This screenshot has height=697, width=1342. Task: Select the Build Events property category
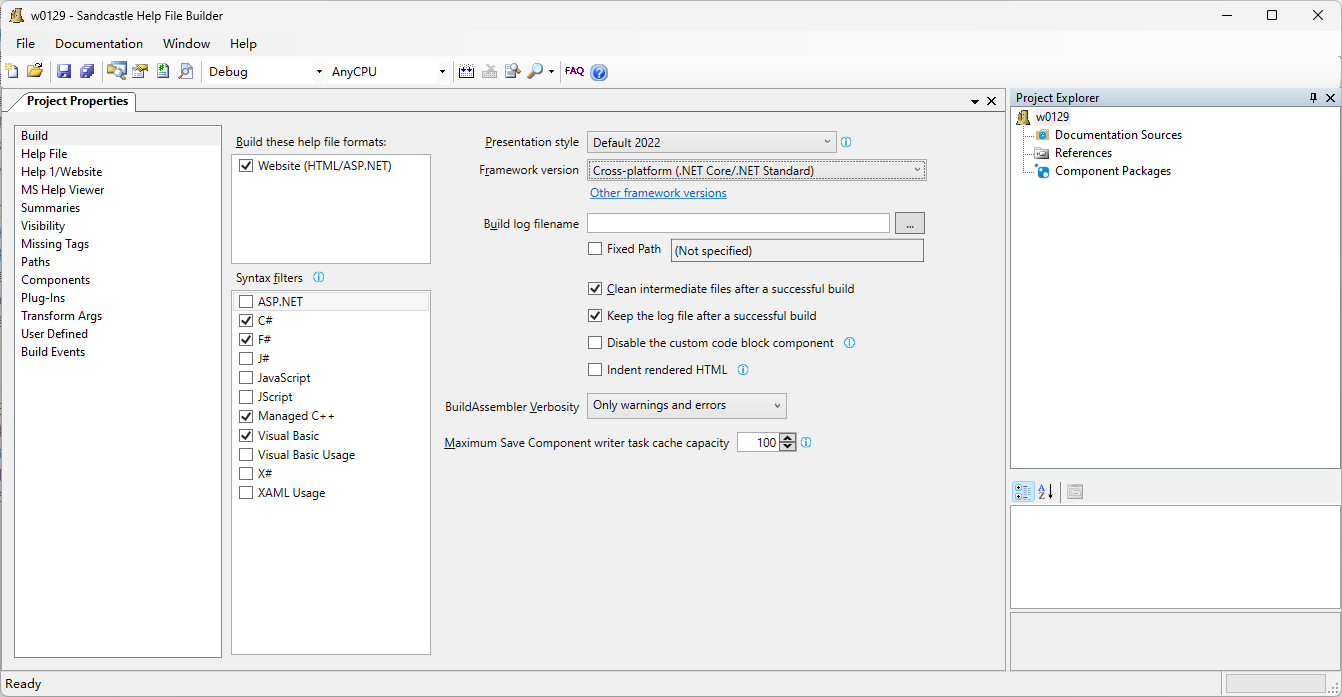[x=53, y=352]
